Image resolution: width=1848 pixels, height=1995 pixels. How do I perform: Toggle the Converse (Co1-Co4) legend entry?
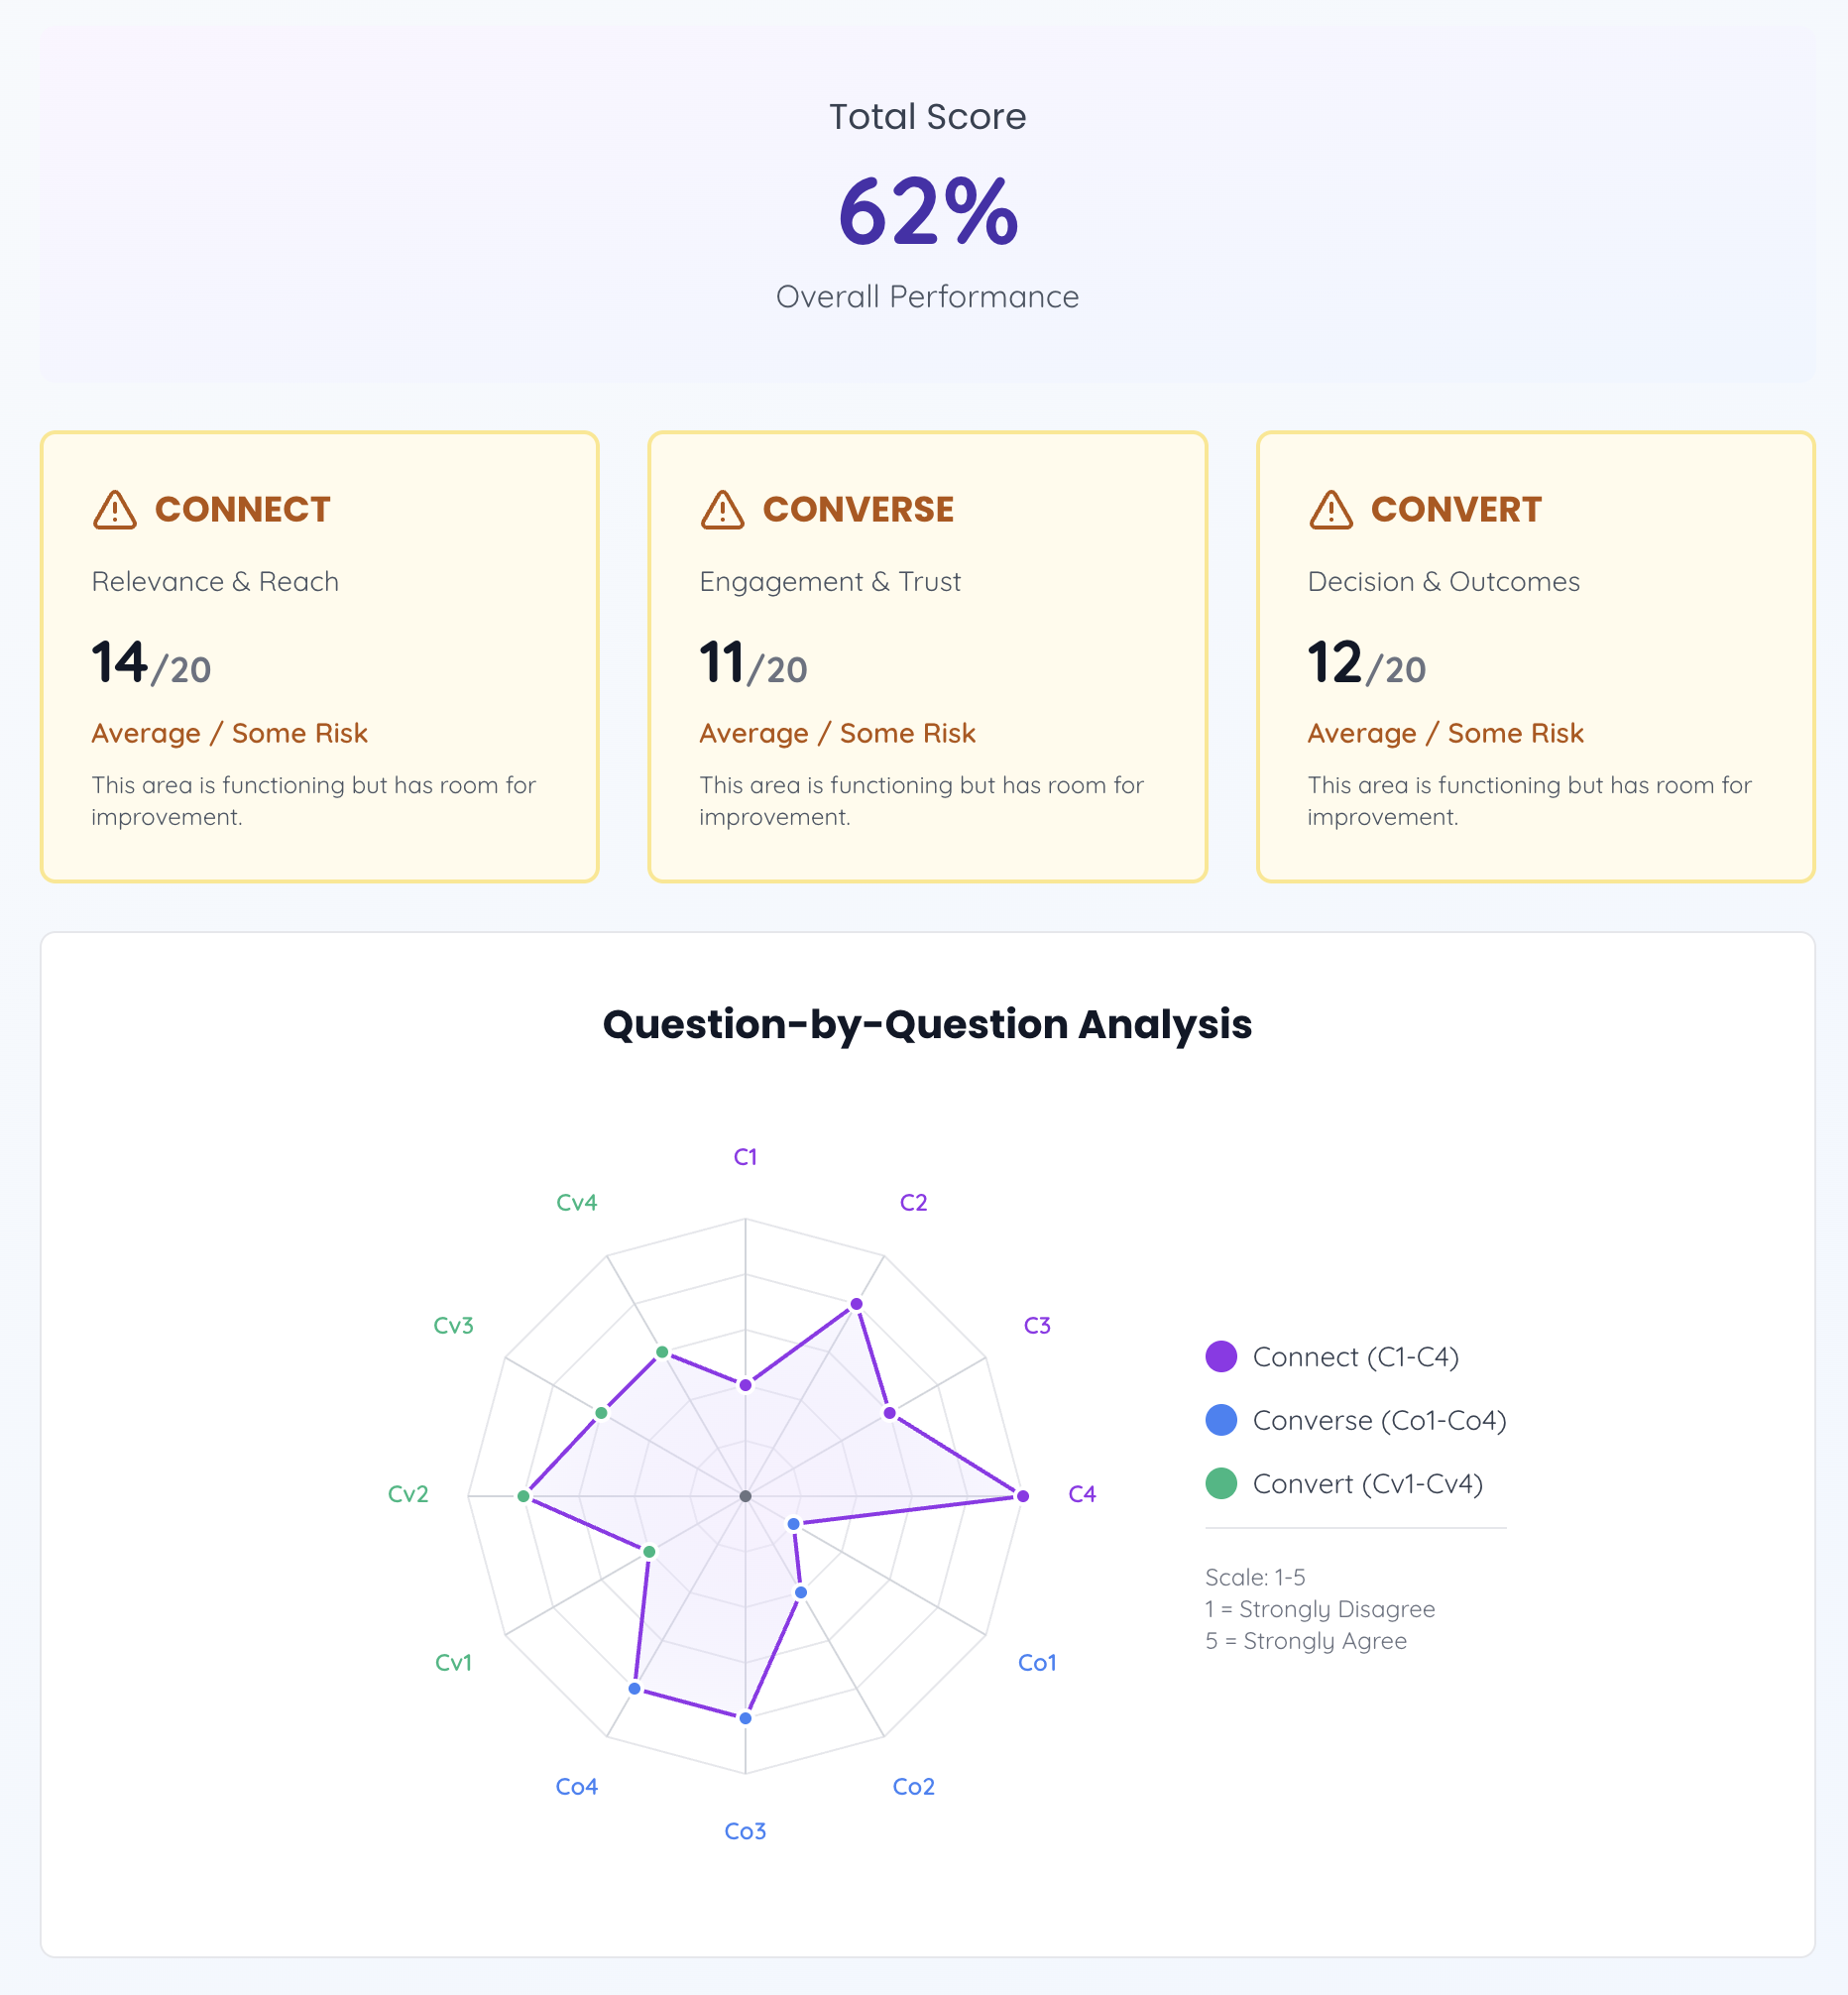1380,1420
